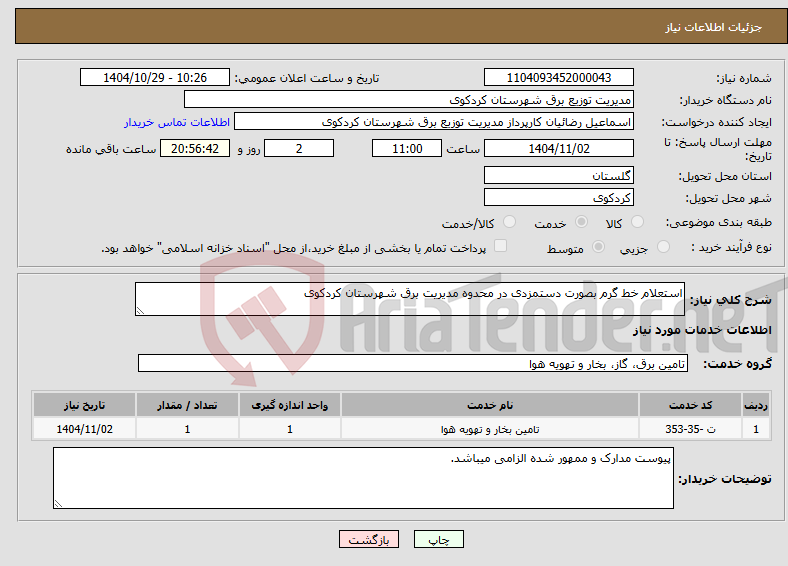
Task: Click the remaining time field 20:56:42
Action: point(195,148)
